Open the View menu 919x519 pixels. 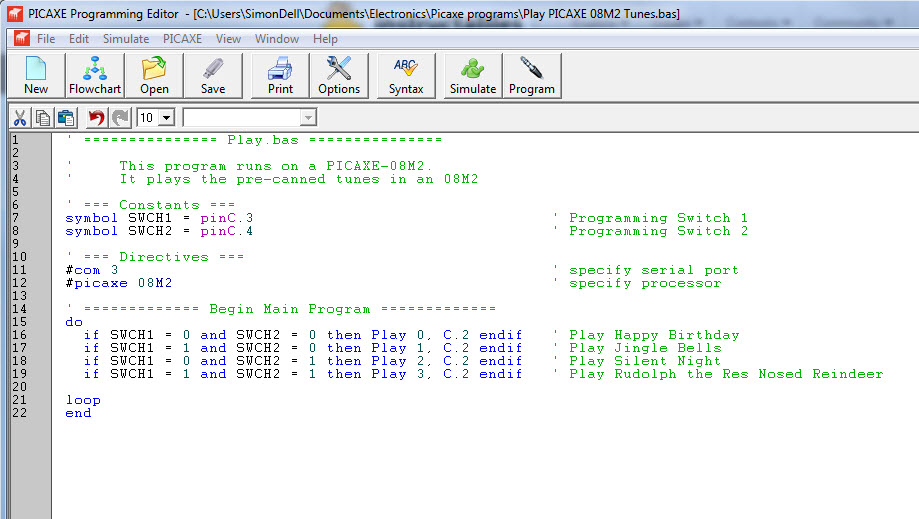[x=228, y=39]
